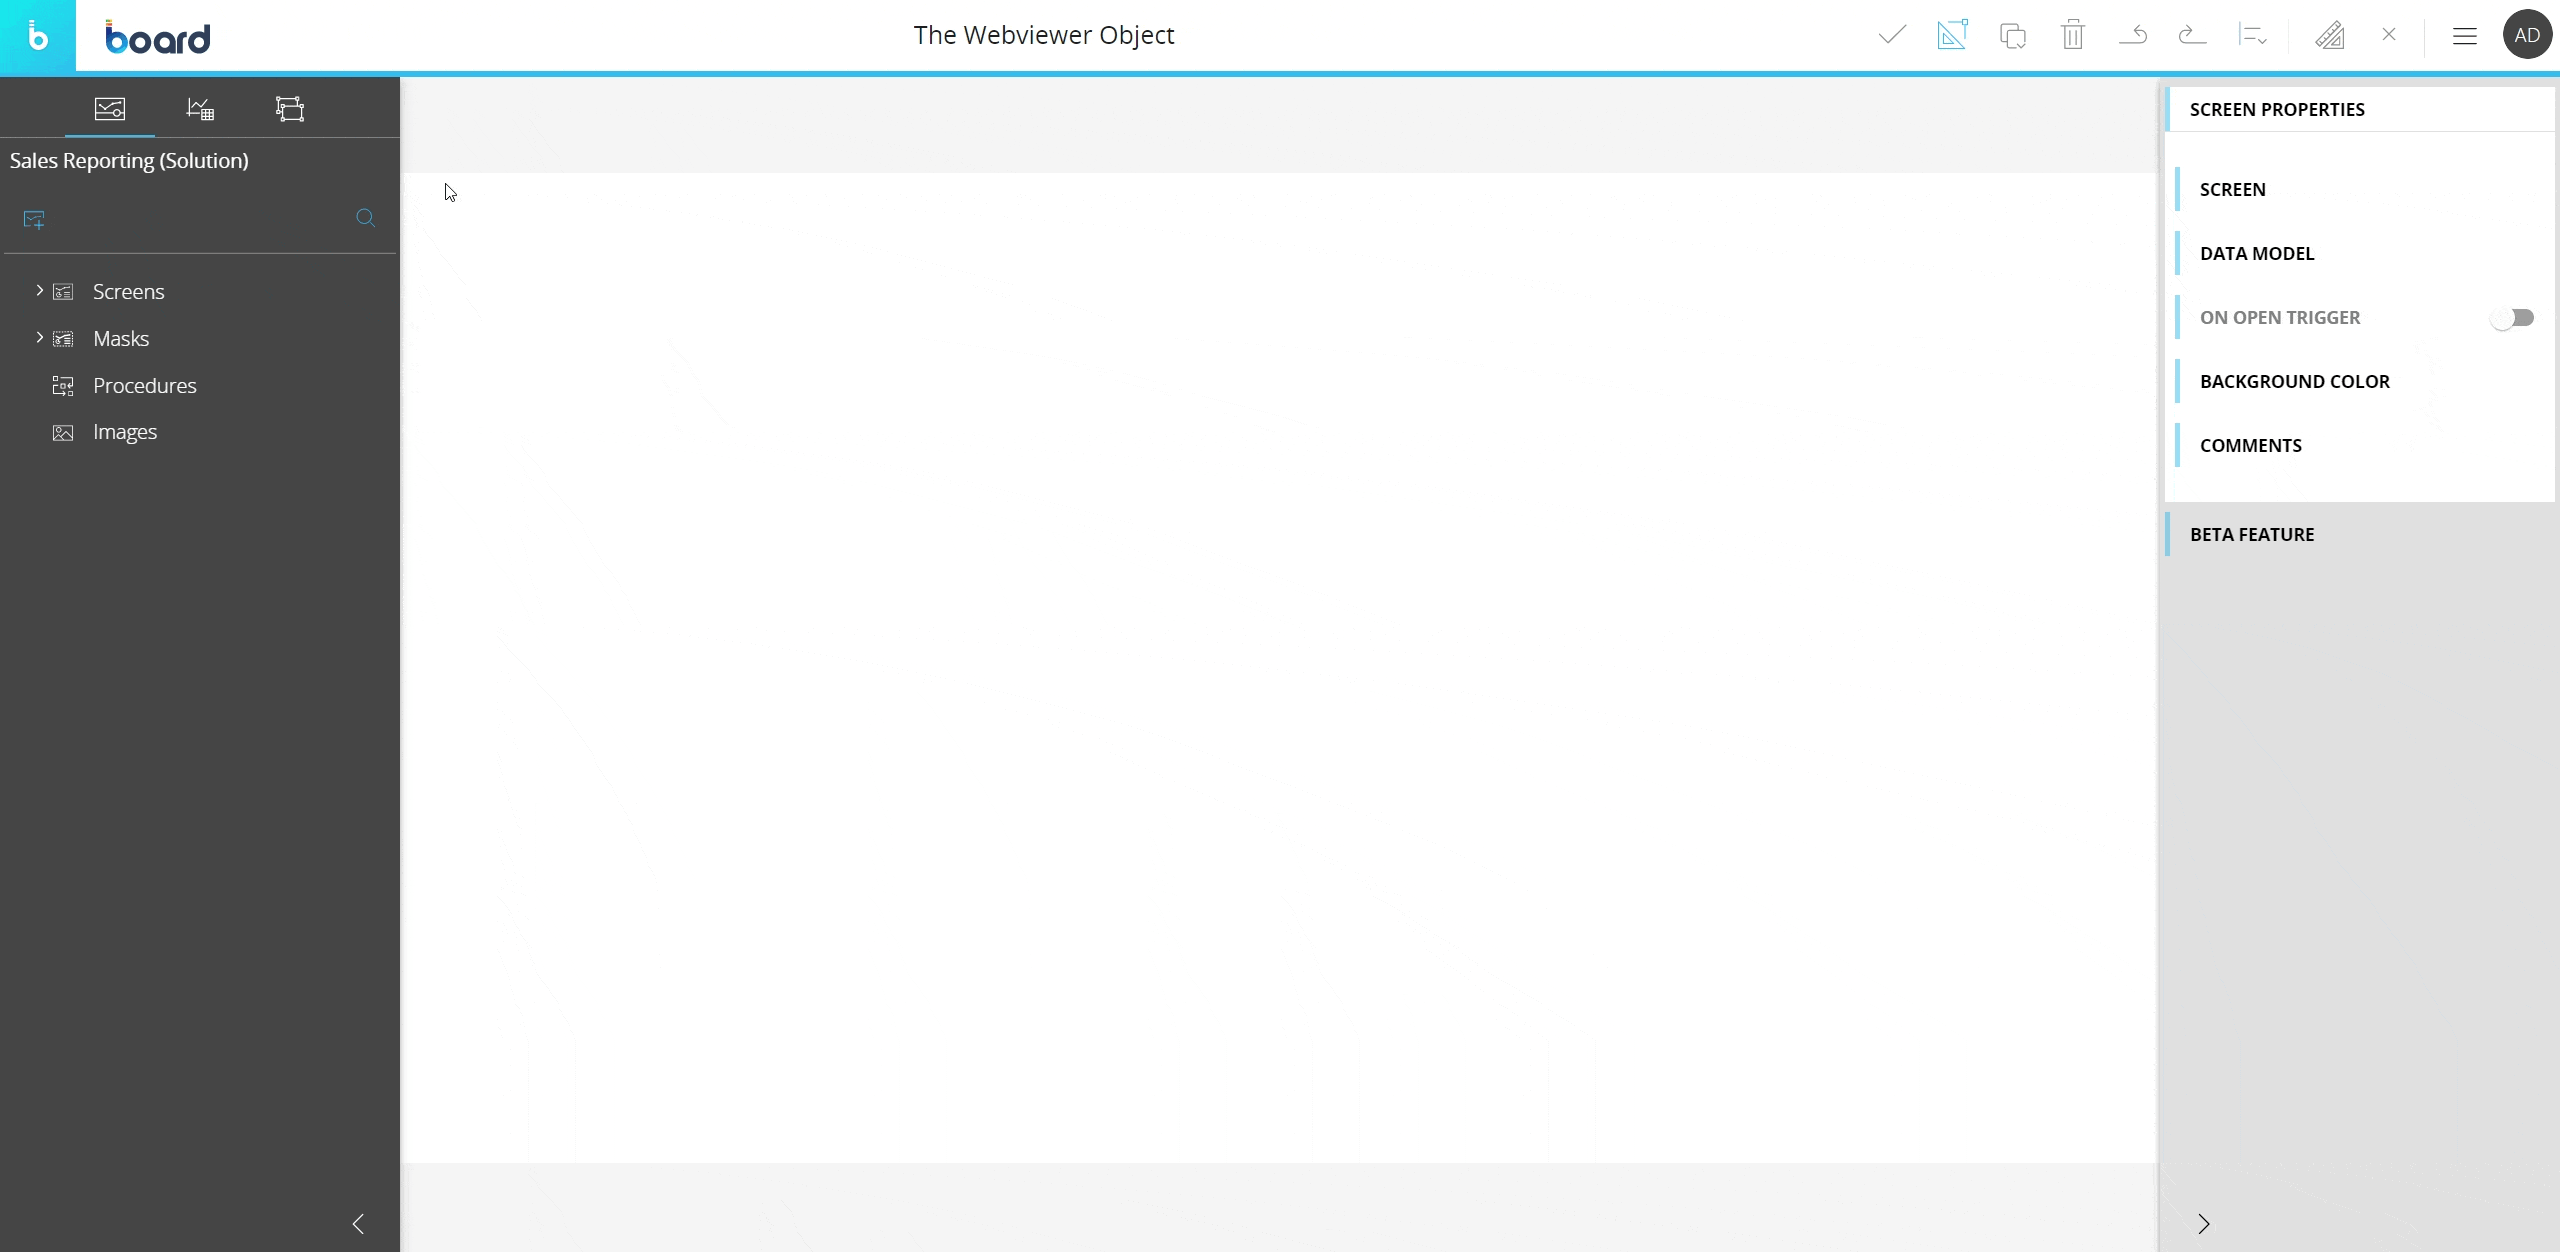Select Procedures in the tree
The height and width of the screenshot is (1252, 2560).
[x=144, y=385]
